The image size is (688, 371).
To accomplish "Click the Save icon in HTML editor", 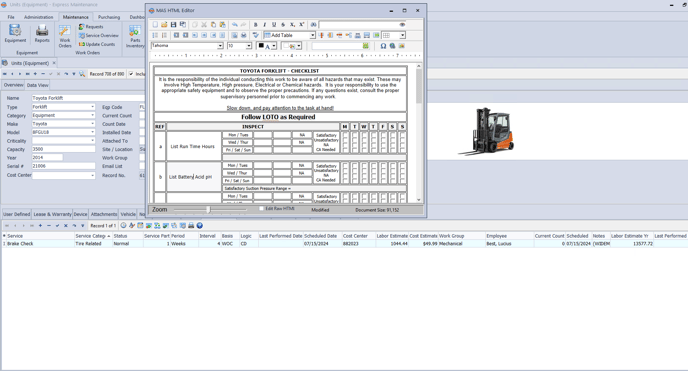I will 173,25.
